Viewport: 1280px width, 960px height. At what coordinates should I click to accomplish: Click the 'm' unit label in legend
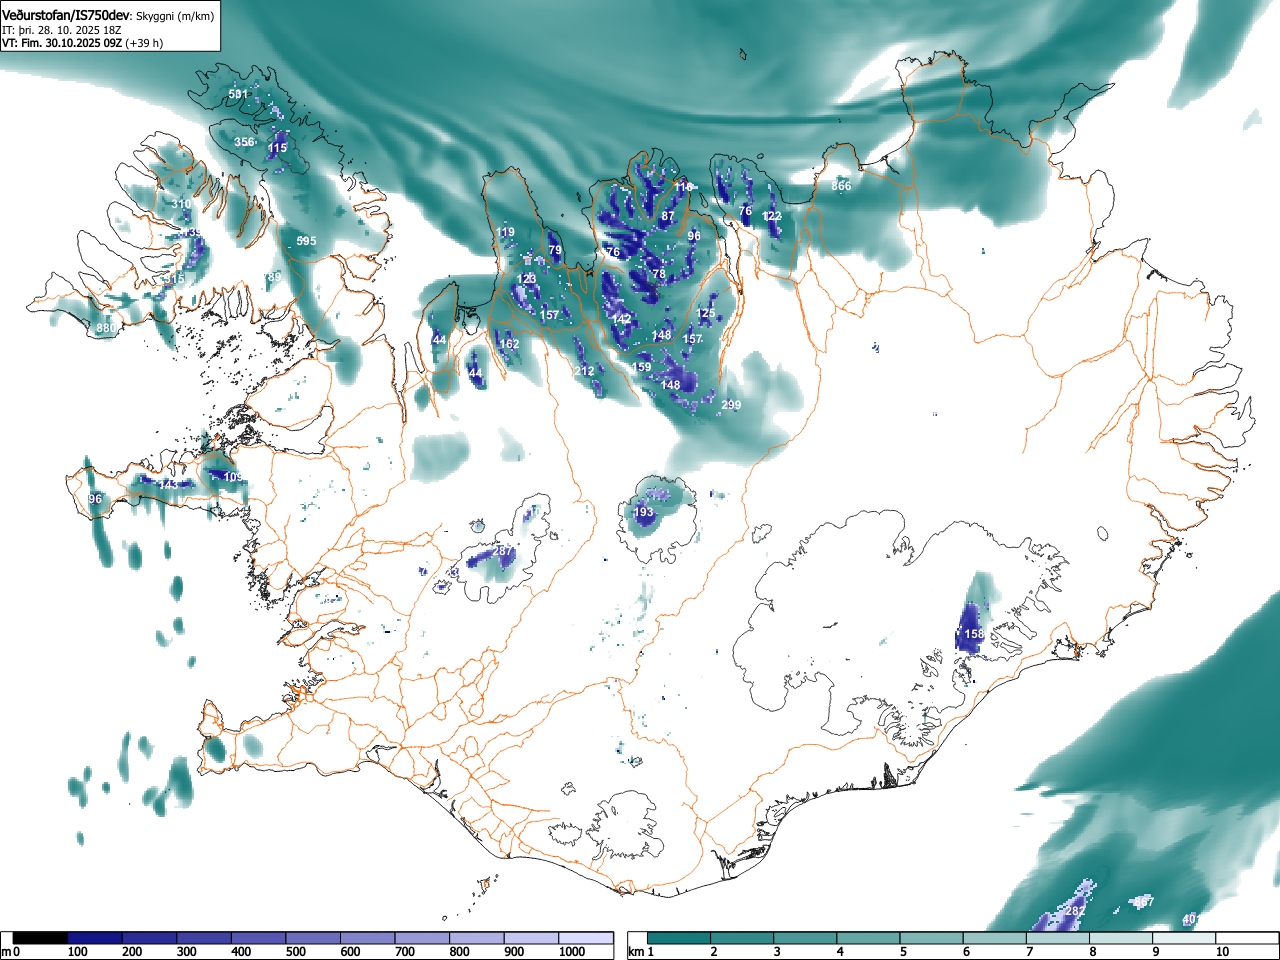(6, 952)
